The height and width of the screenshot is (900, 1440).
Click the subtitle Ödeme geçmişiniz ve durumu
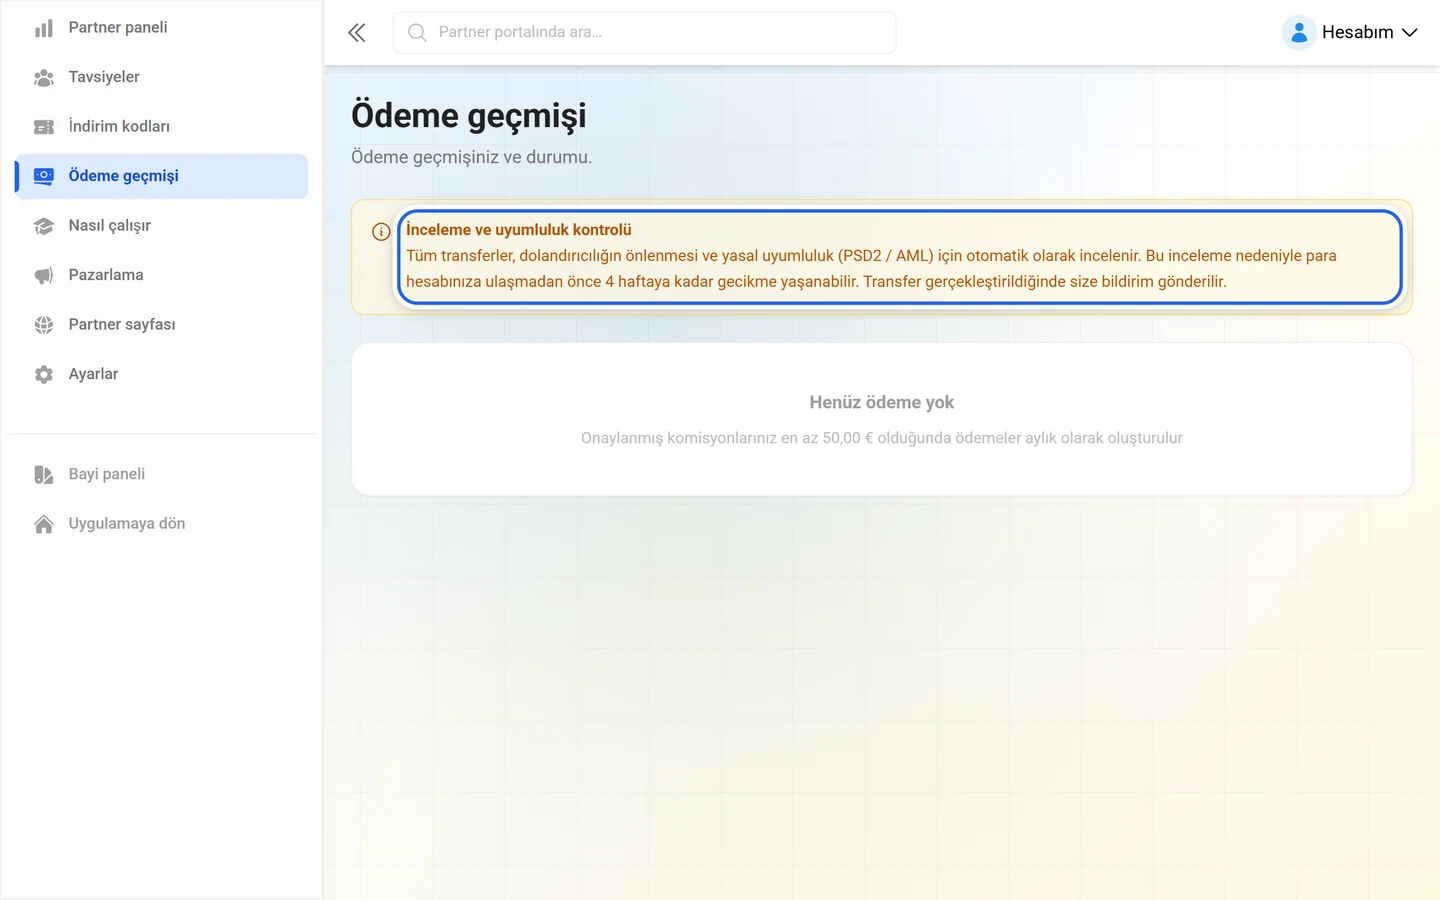click(x=472, y=157)
